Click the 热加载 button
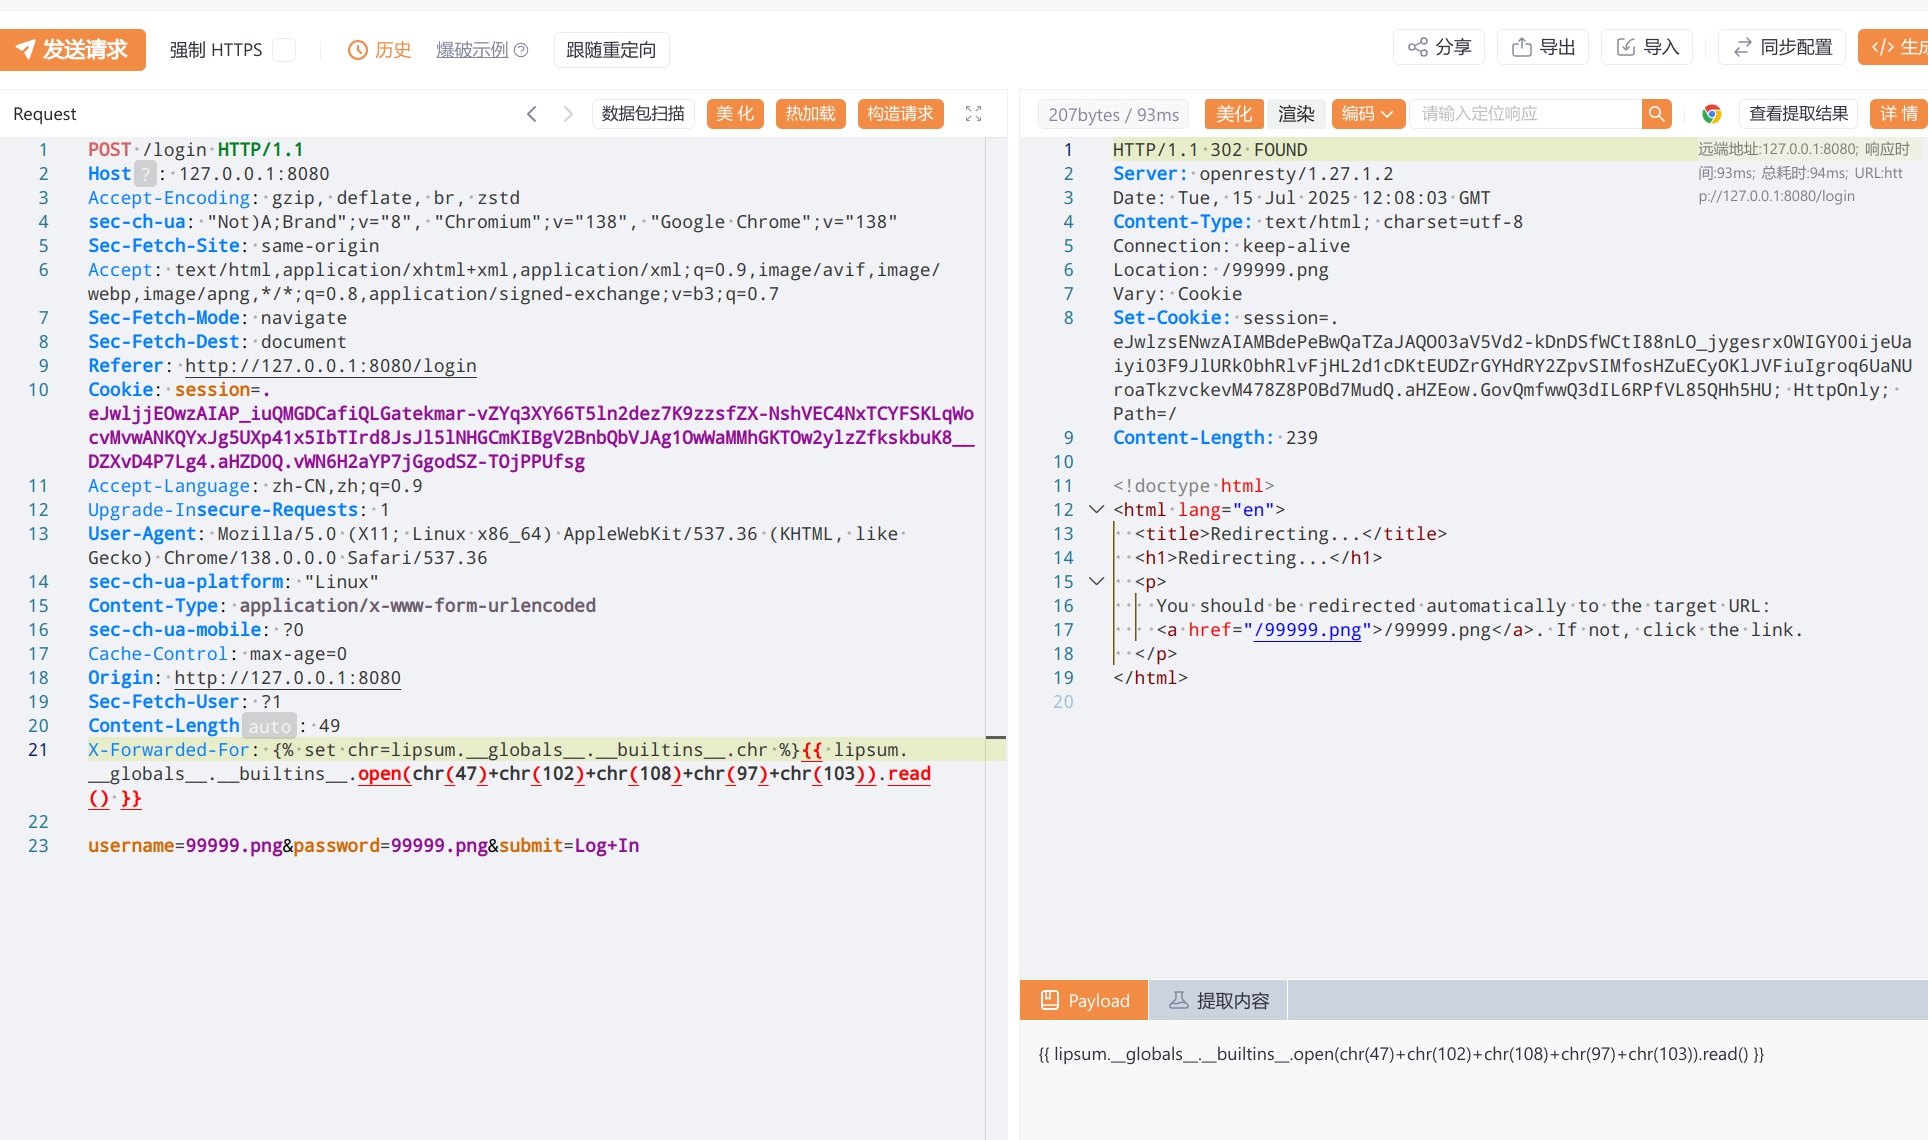The width and height of the screenshot is (1928, 1140). [810, 114]
